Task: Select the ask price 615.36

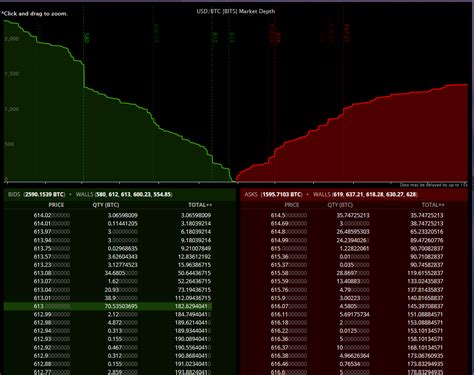Action: [x=289, y=257]
